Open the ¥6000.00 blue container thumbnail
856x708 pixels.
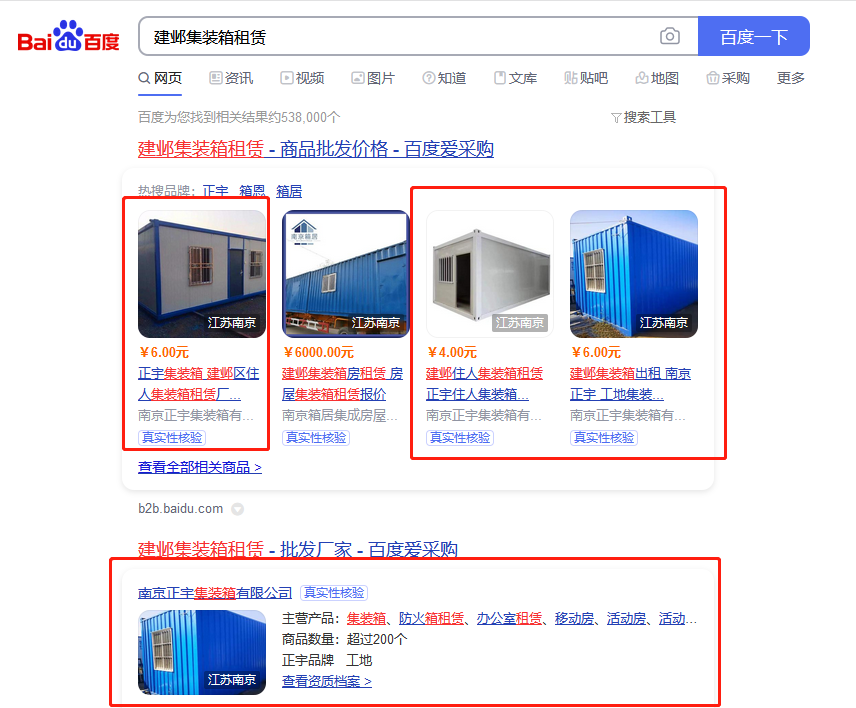(x=346, y=274)
